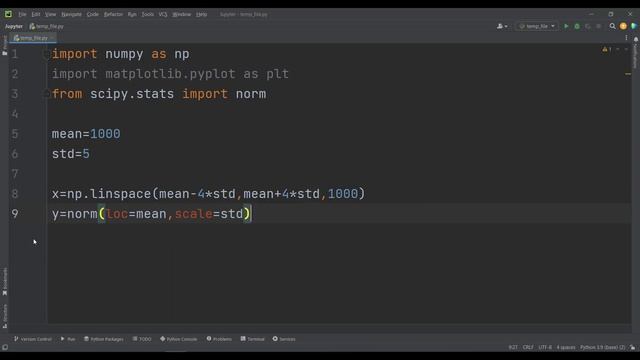Open the File menu
The image size is (640, 360).
(22, 14)
